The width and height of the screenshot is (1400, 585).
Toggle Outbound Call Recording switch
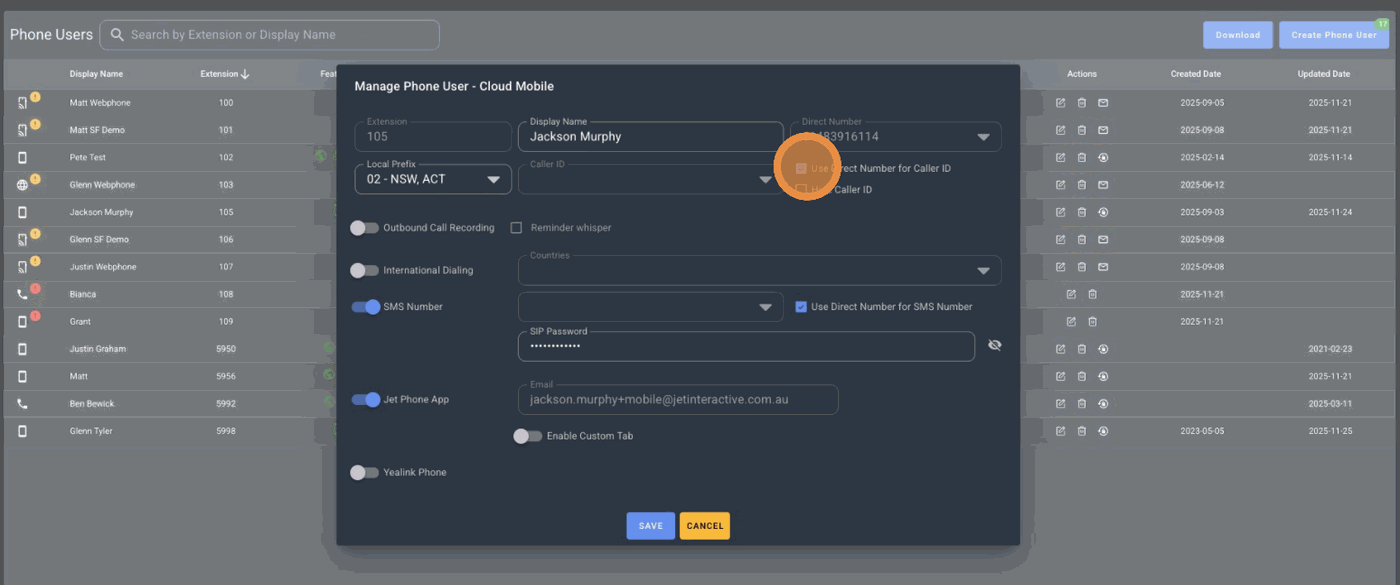pyautogui.click(x=365, y=228)
